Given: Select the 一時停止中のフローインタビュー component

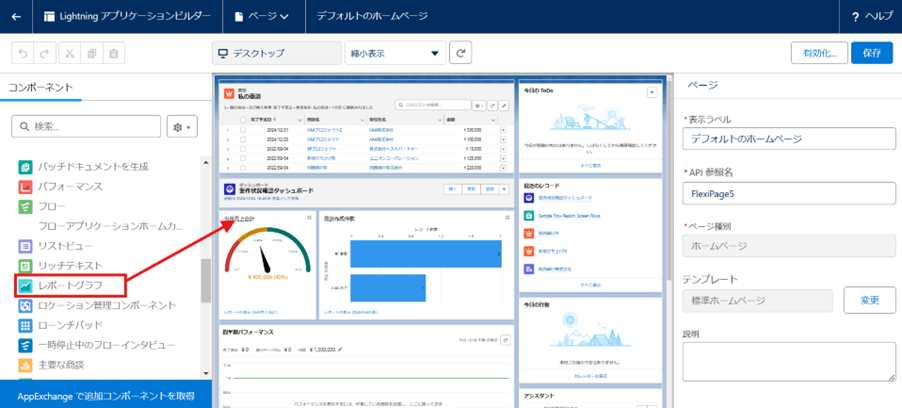Looking at the screenshot, I should [x=97, y=345].
